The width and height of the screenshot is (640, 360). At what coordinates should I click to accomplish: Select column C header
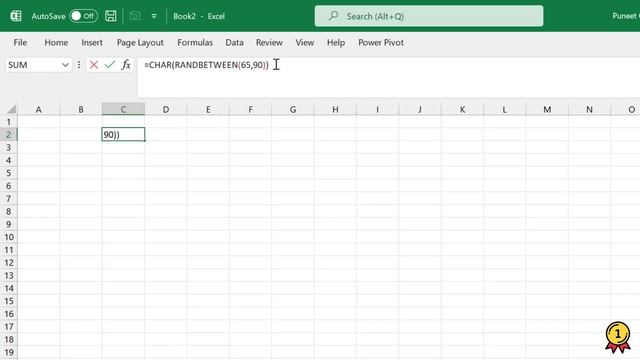coord(123,109)
